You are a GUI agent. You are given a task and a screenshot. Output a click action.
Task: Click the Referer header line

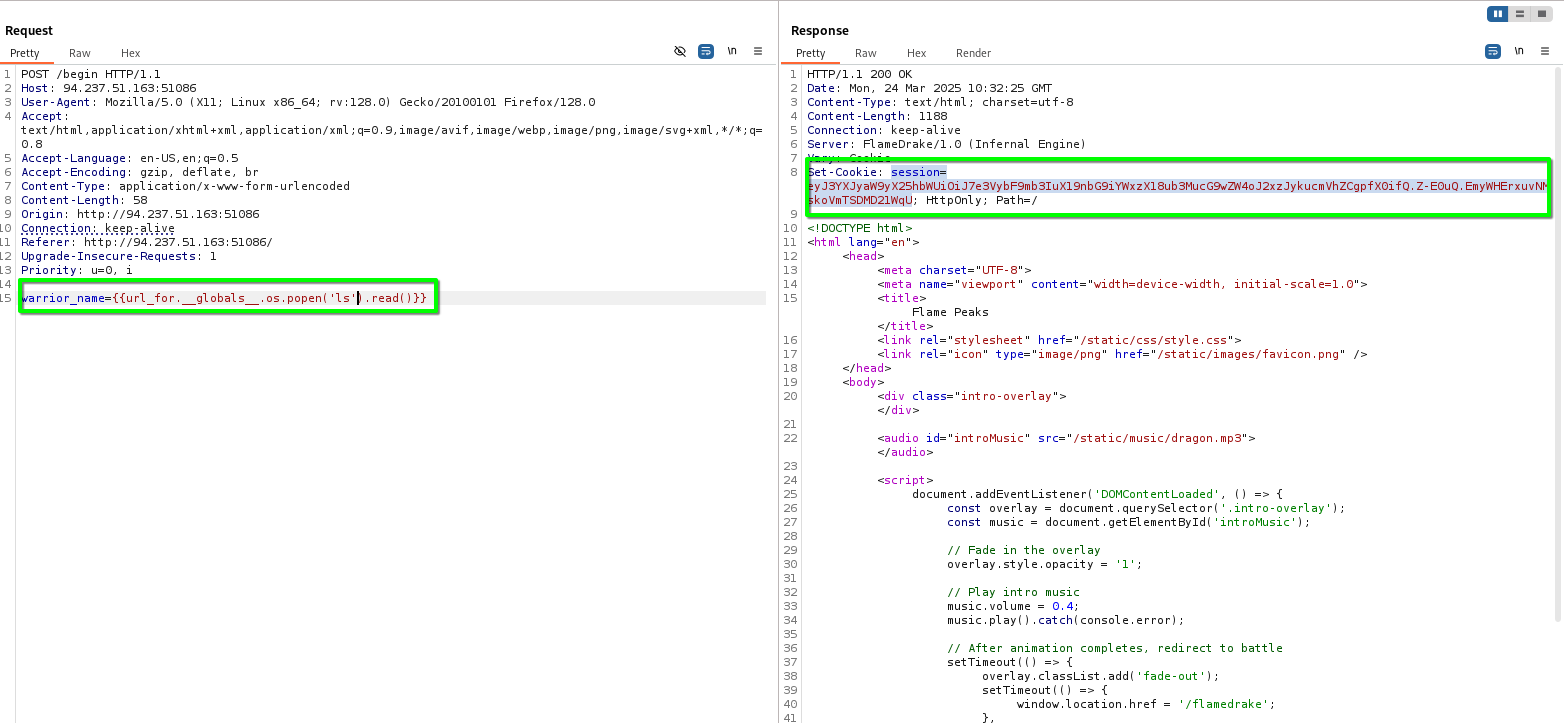147,242
